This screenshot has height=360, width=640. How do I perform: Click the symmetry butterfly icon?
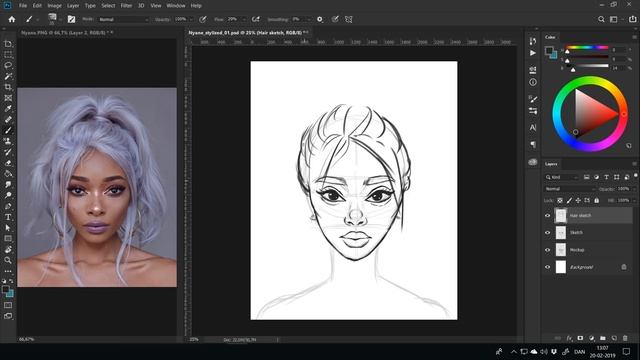click(x=349, y=19)
